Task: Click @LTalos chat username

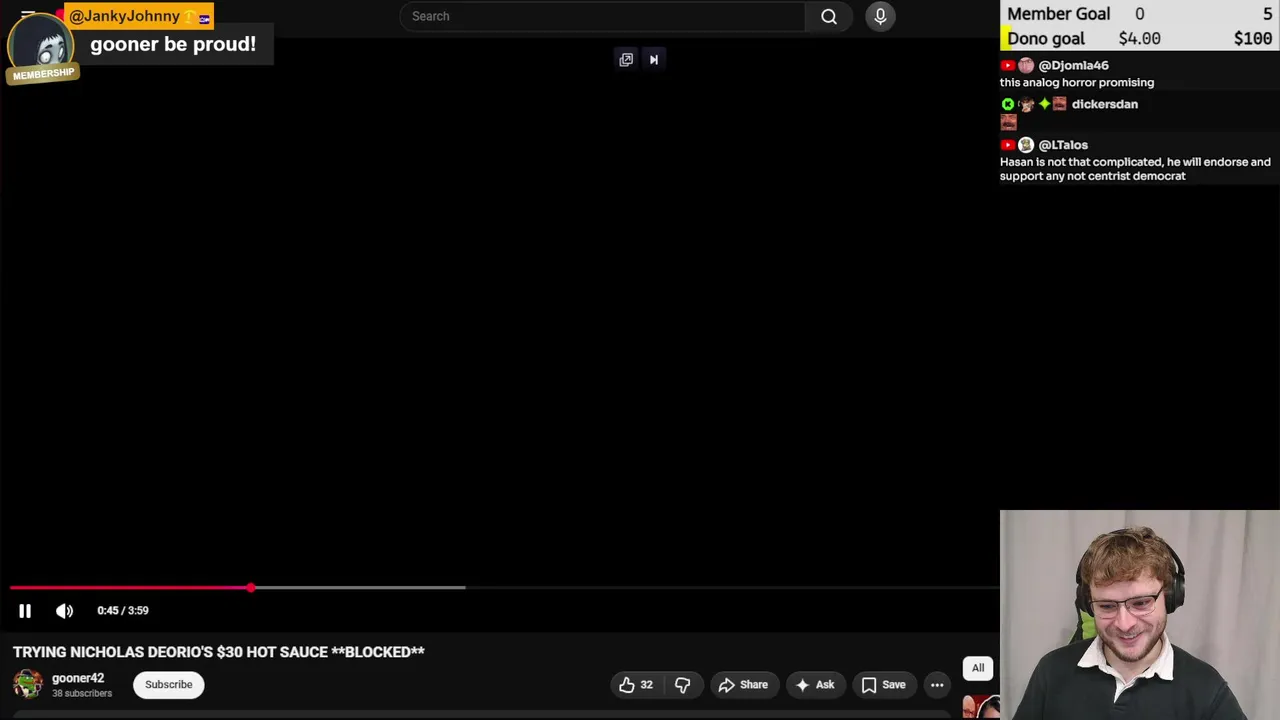Action: click(1062, 145)
